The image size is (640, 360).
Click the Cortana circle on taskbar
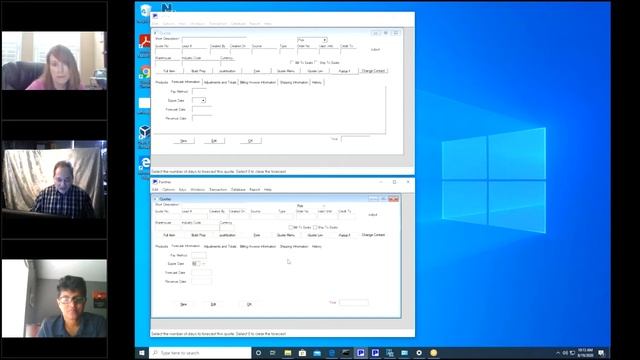click(x=258, y=353)
